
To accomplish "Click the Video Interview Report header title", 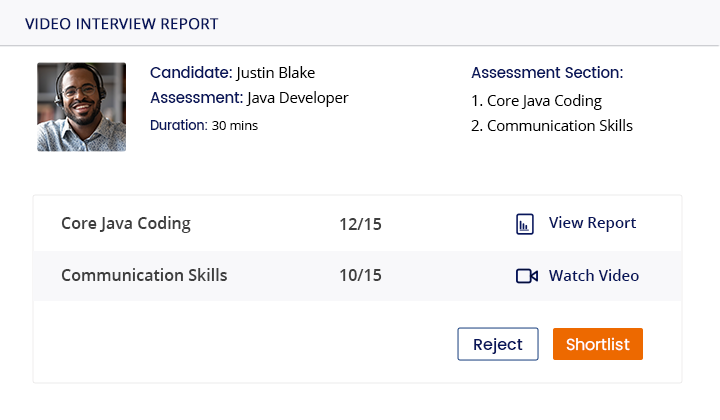I will pos(122,23).
